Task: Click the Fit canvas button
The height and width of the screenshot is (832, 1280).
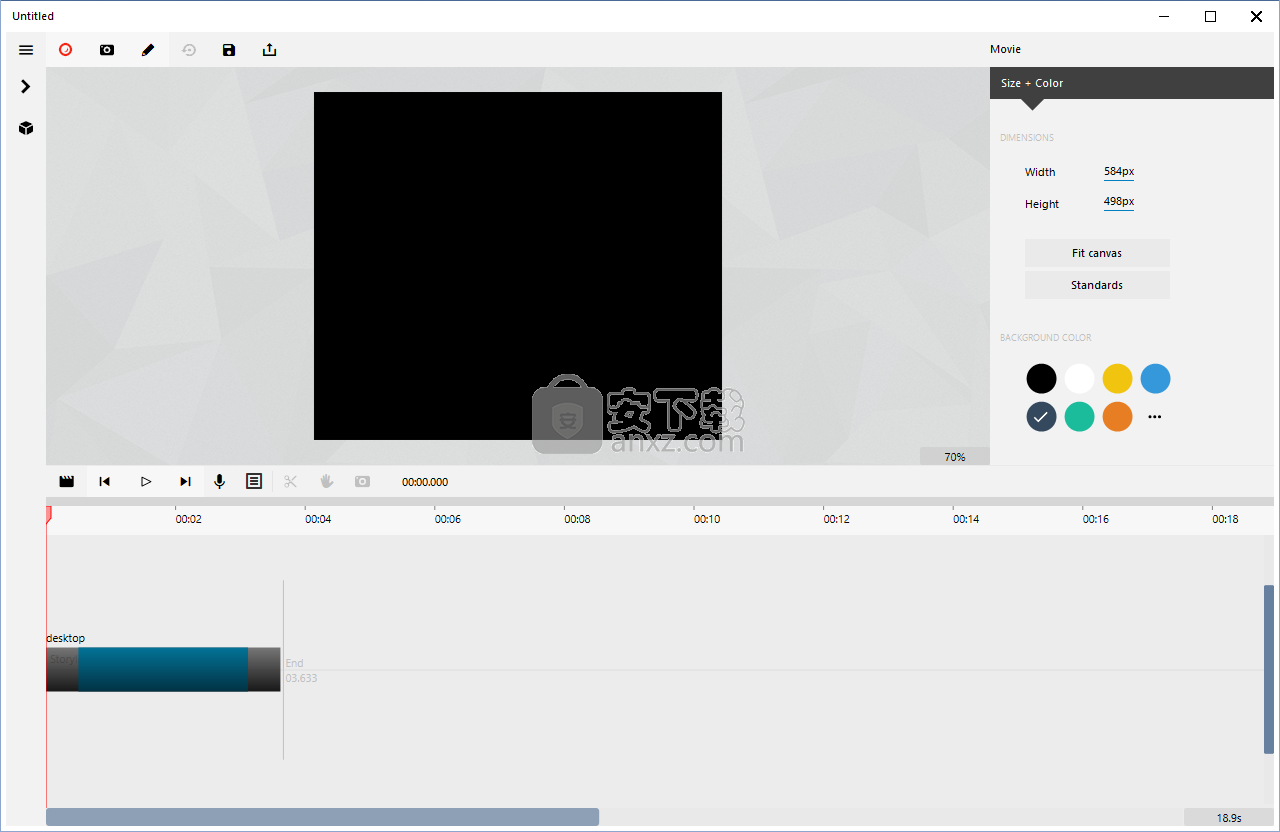Action: [1097, 253]
